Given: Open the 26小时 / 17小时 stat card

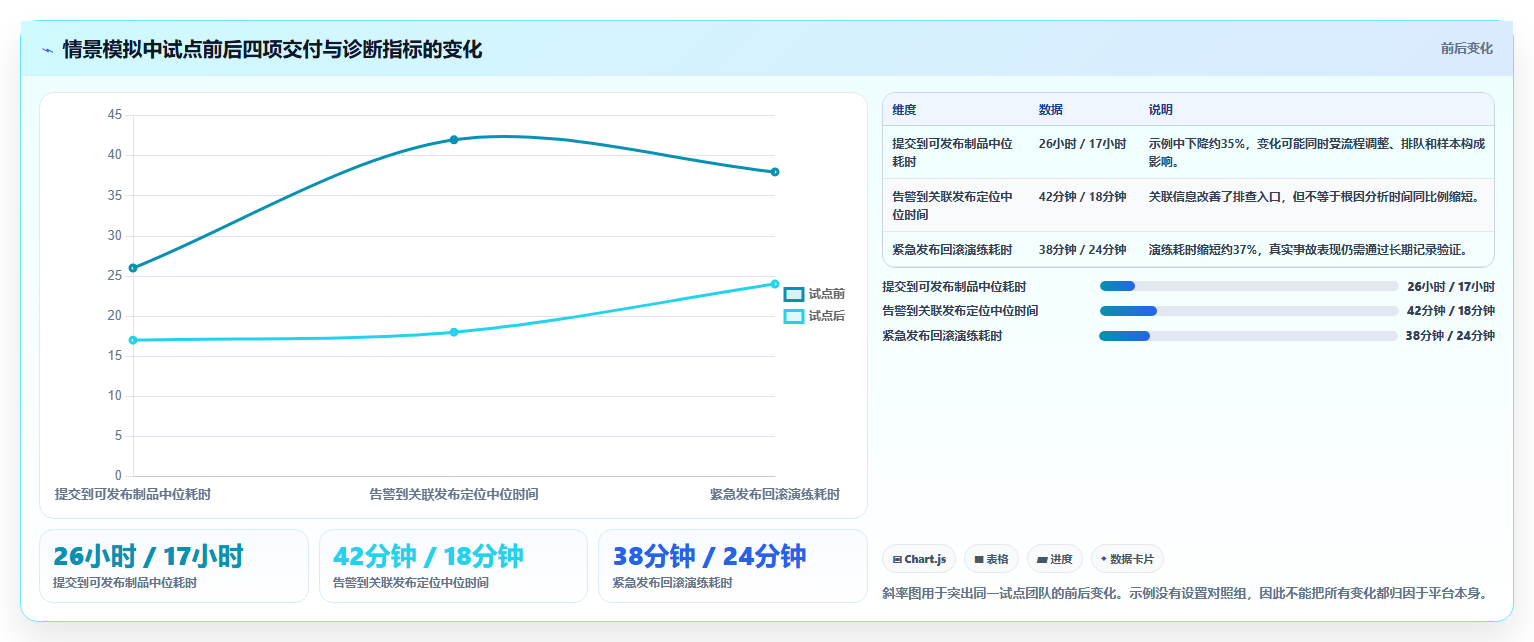Looking at the screenshot, I should click(174, 566).
